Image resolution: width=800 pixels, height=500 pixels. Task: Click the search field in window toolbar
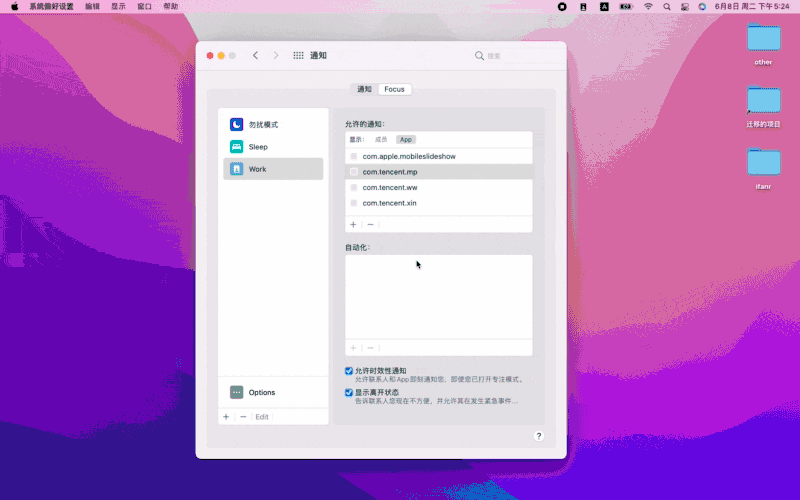click(x=515, y=56)
